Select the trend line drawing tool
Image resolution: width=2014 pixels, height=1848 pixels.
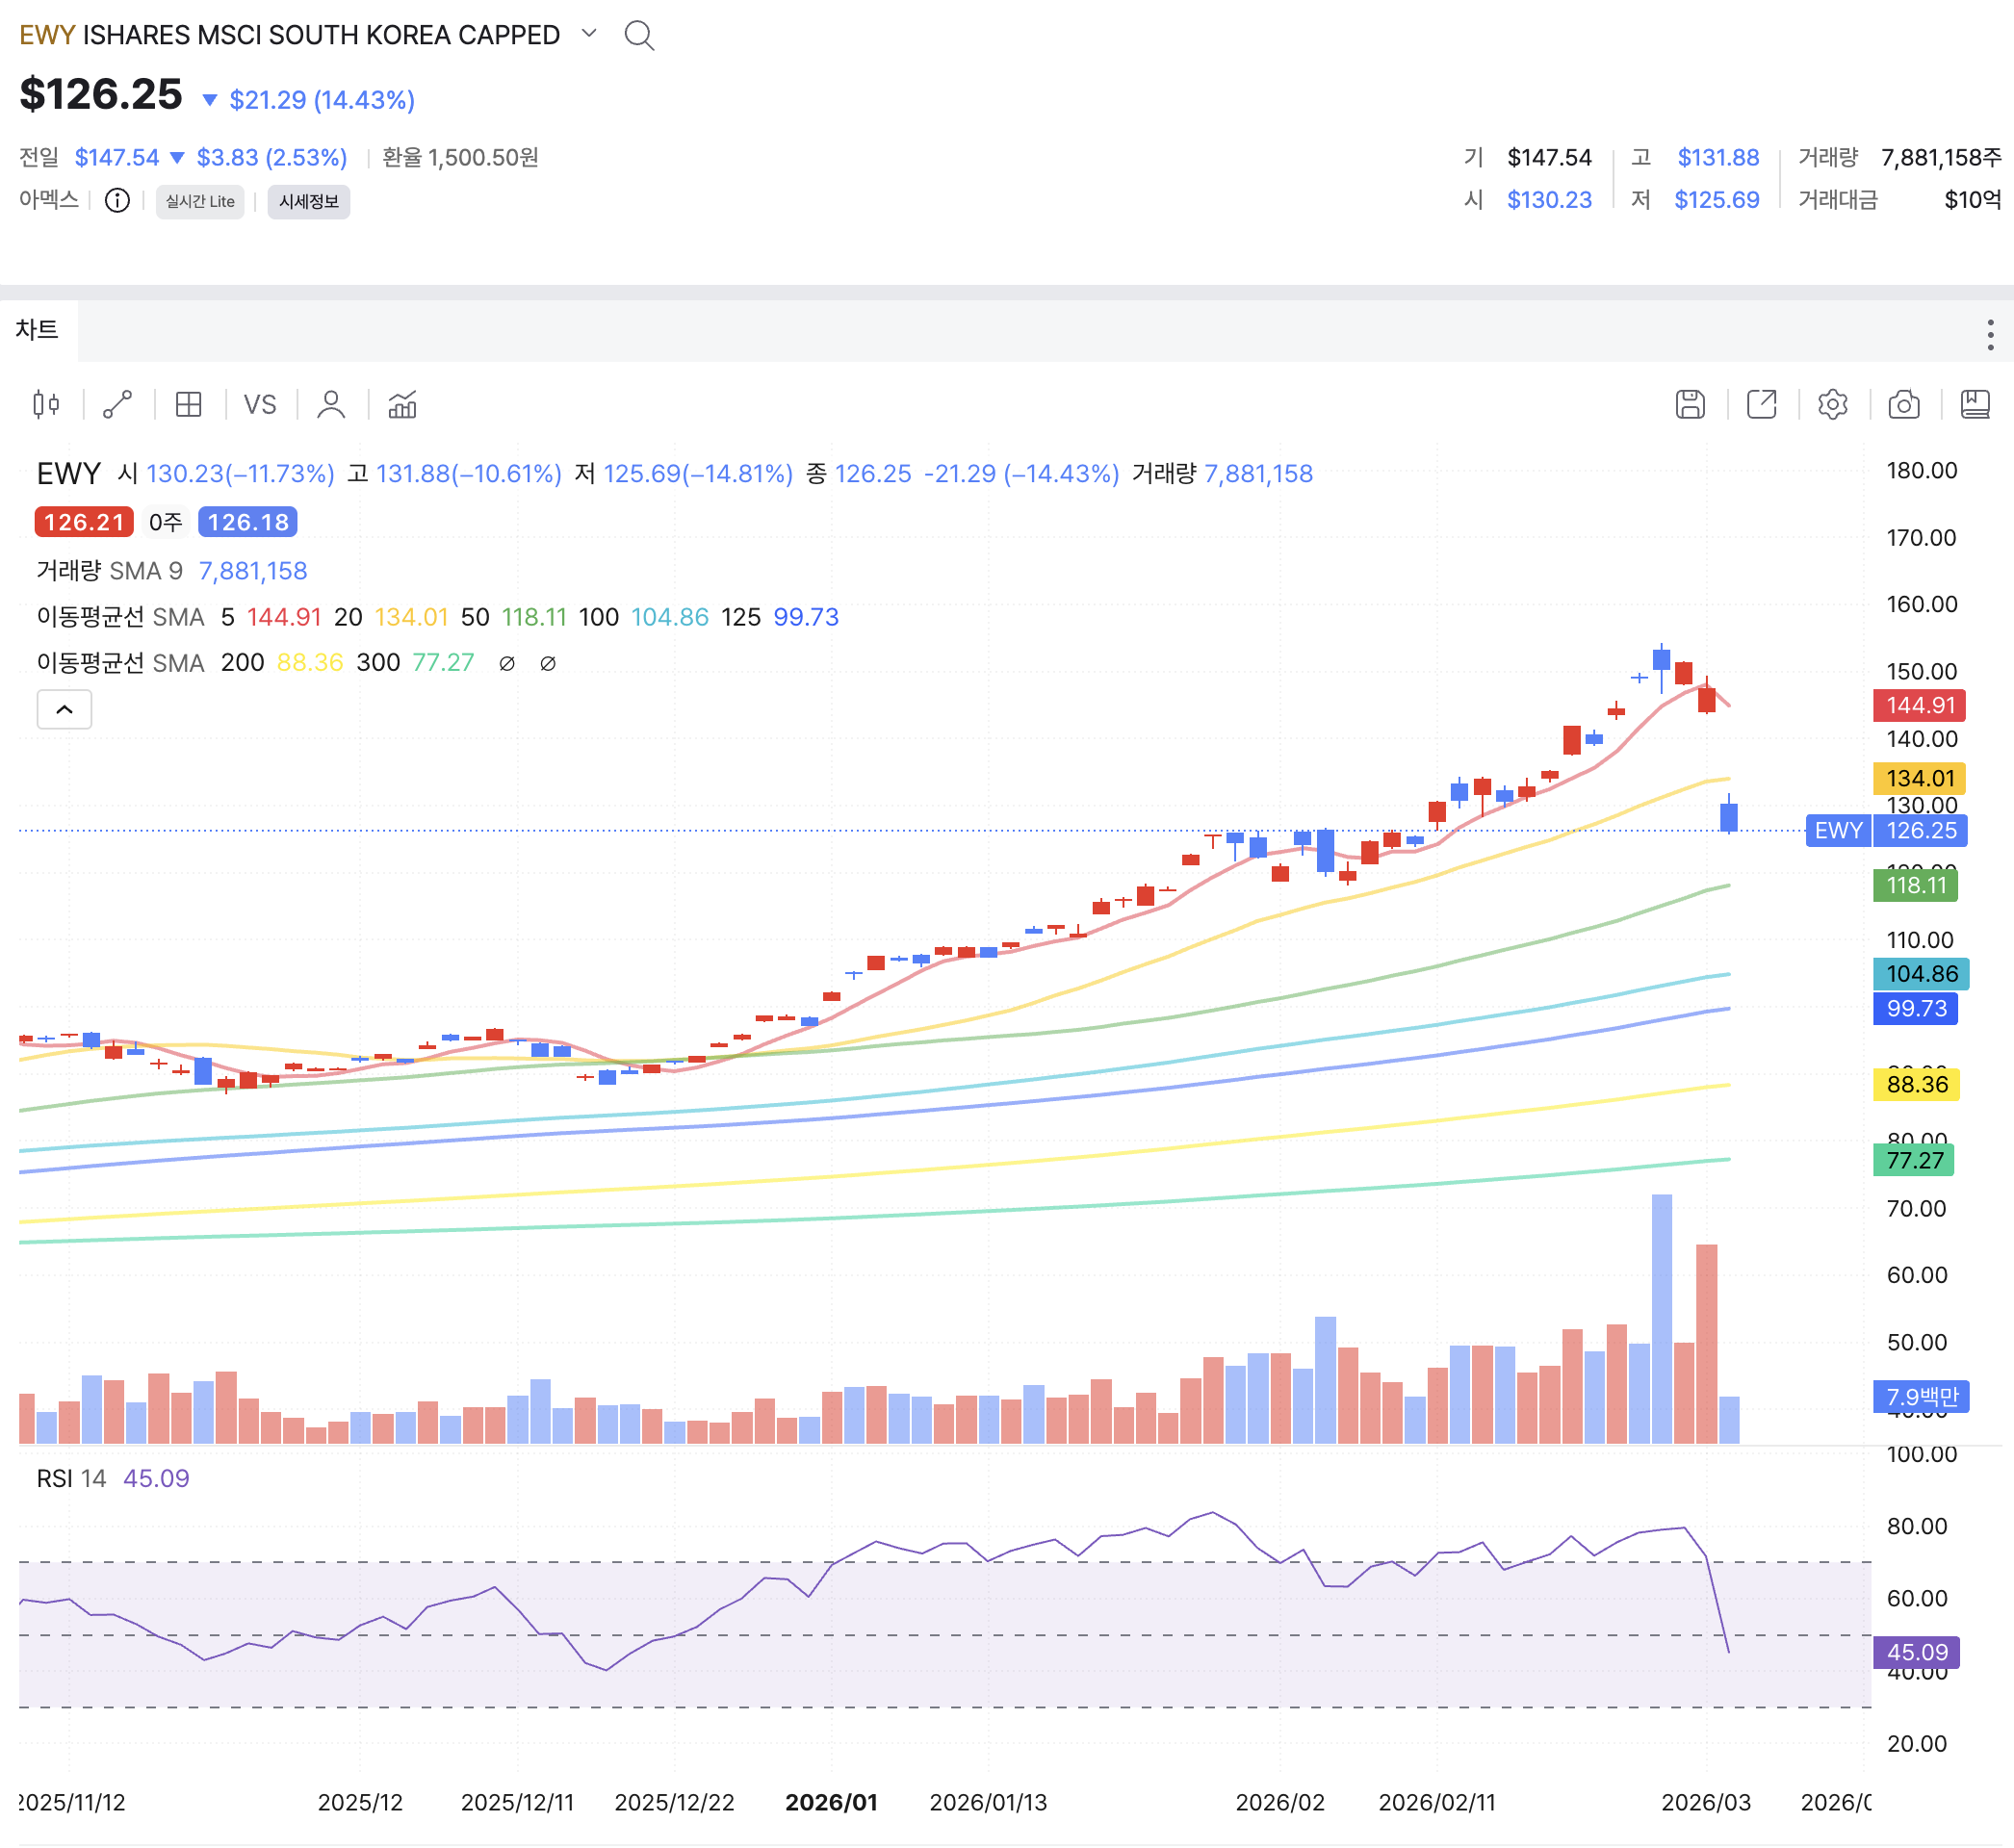(118, 405)
